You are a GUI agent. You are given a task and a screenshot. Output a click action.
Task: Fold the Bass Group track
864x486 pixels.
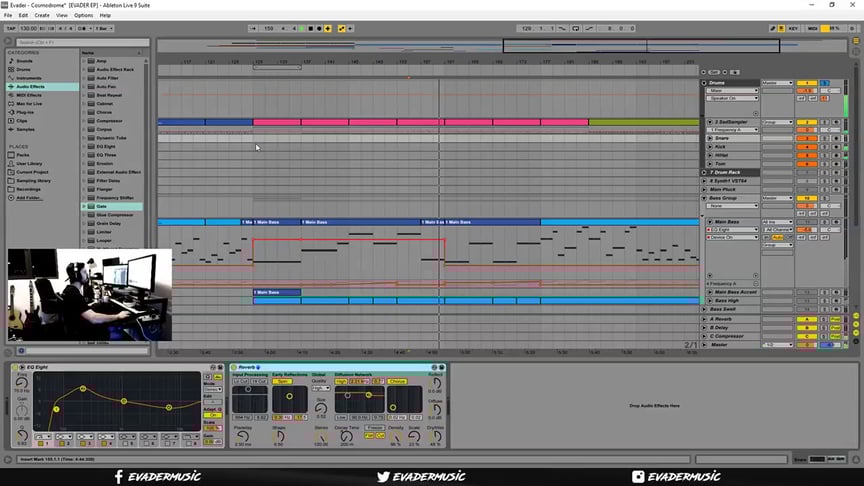pos(704,198)
